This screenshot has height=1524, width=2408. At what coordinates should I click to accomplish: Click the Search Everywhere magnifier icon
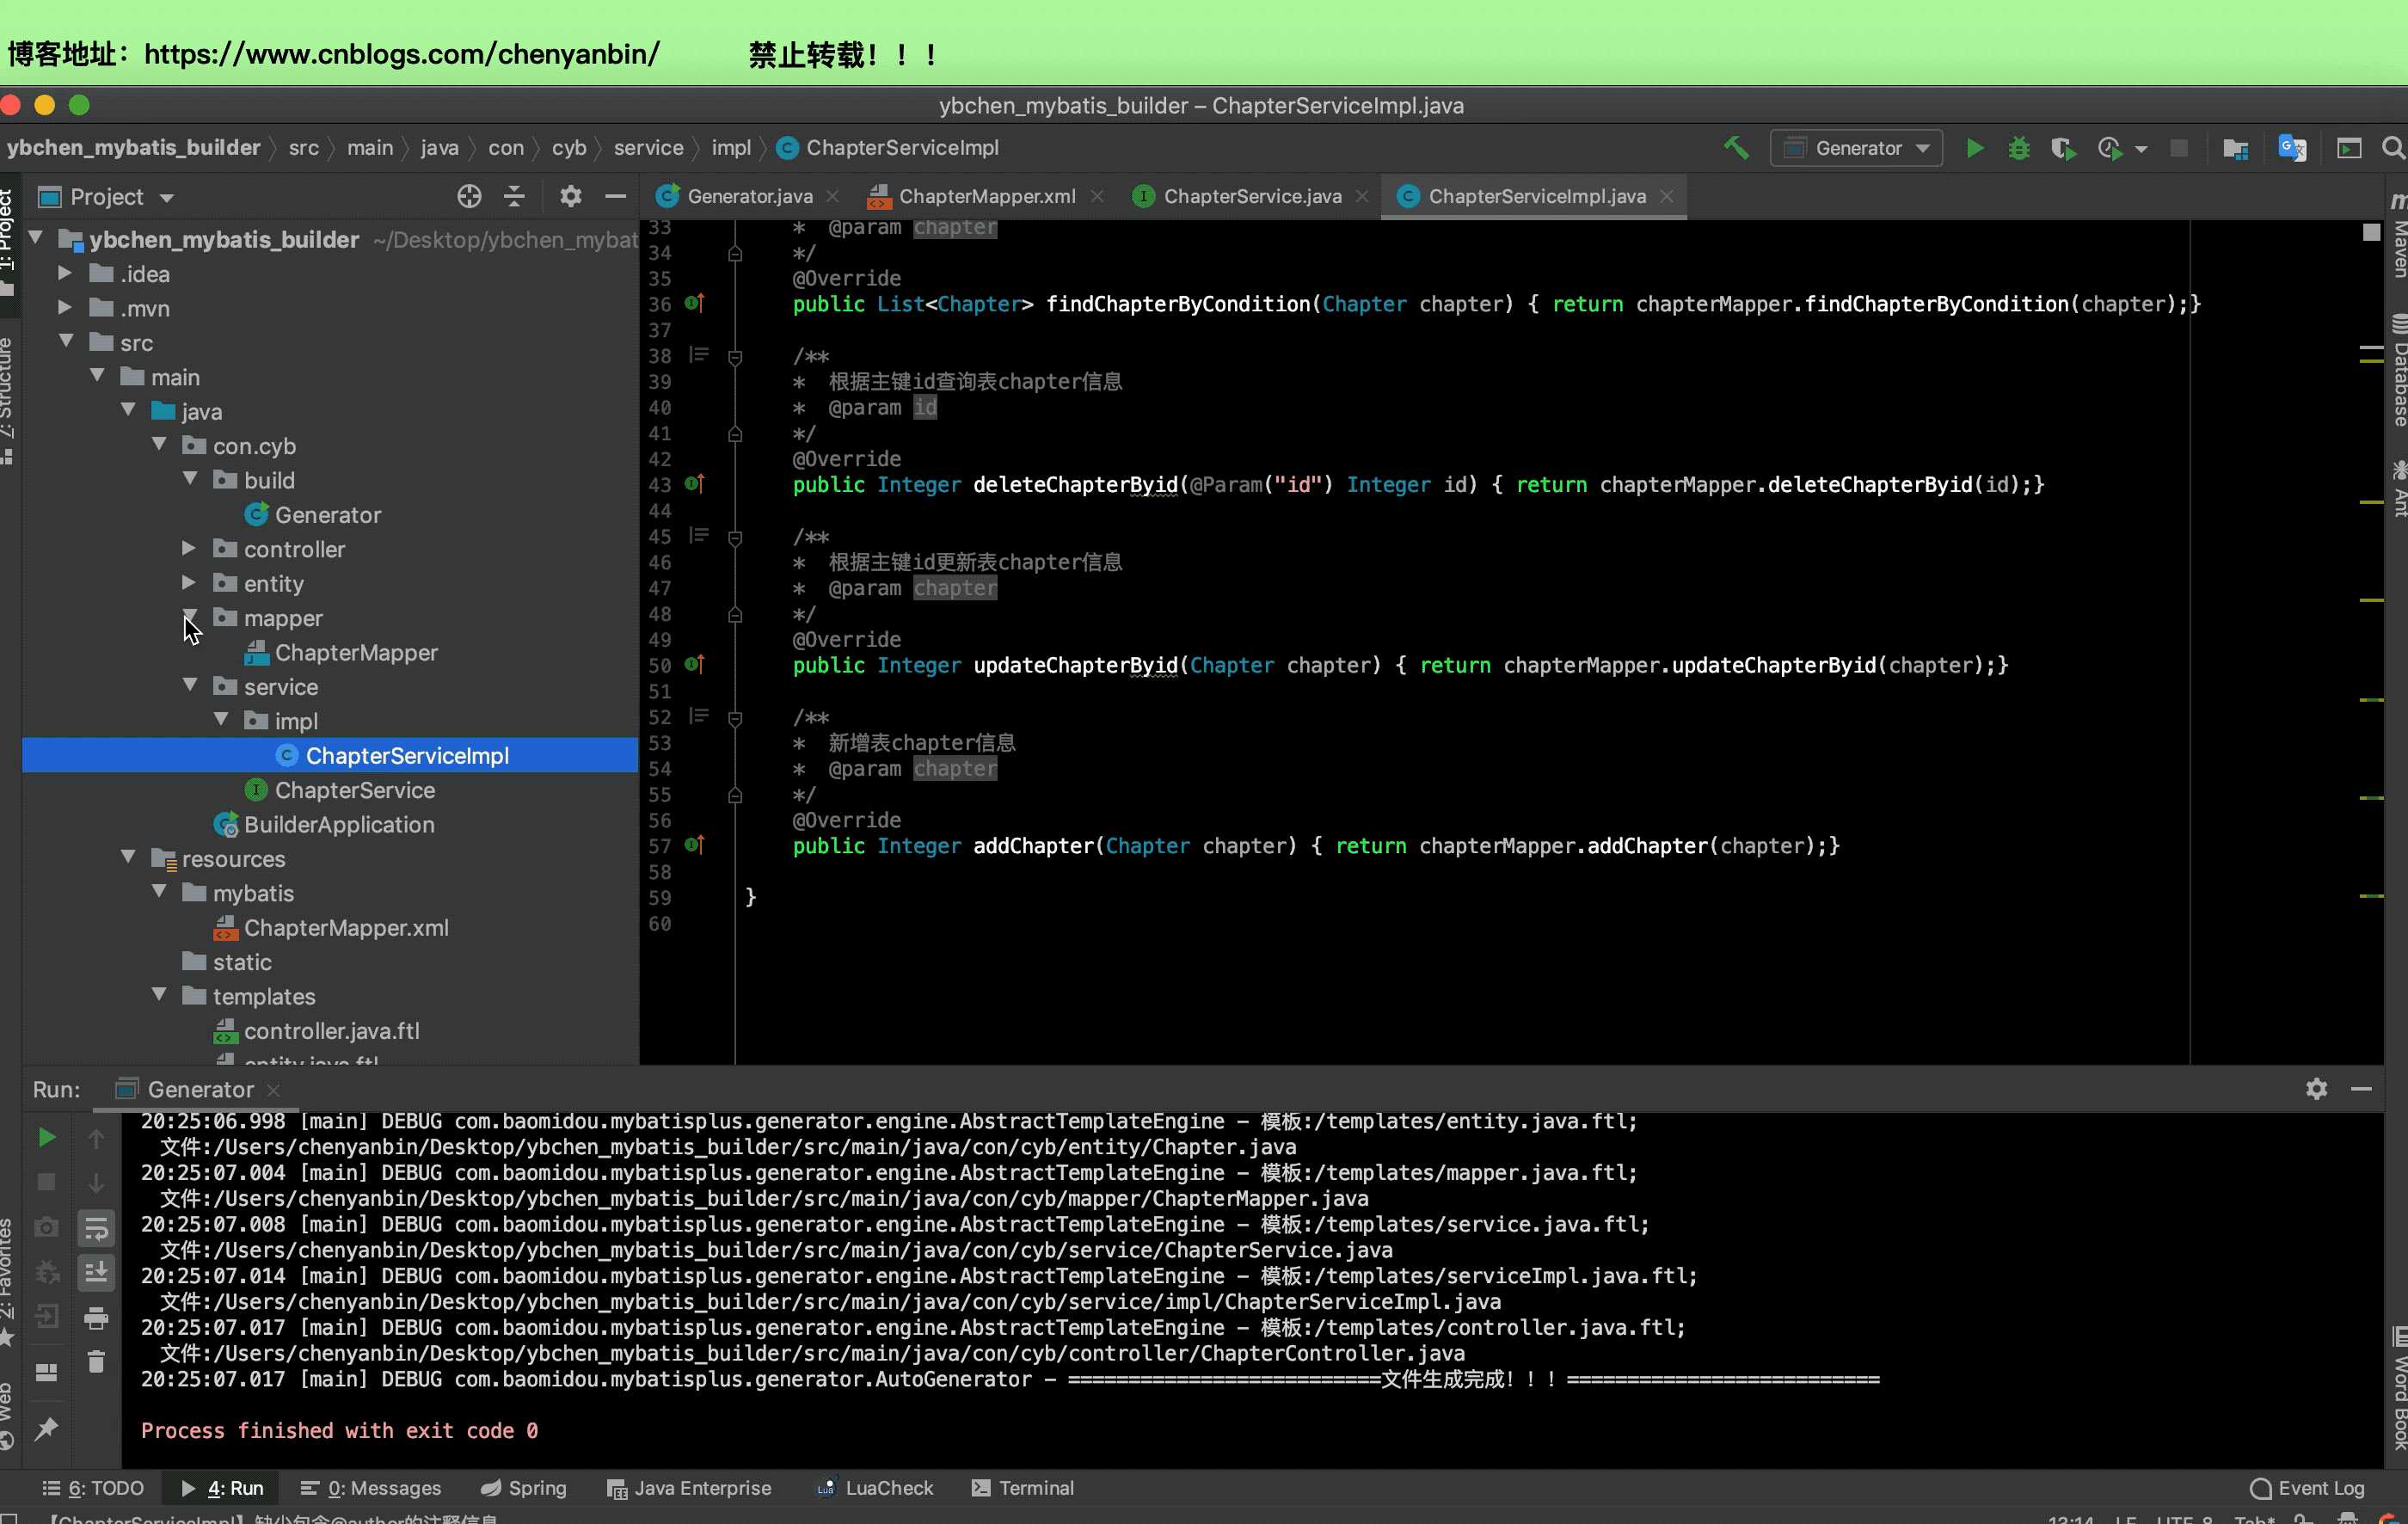tap(2393, 148)
